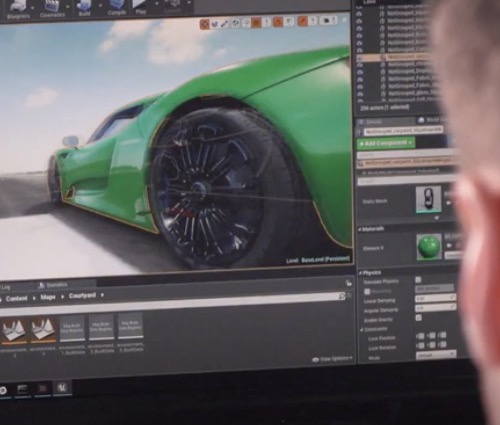Open the second taskbar application icon

(x=22, y=389)
